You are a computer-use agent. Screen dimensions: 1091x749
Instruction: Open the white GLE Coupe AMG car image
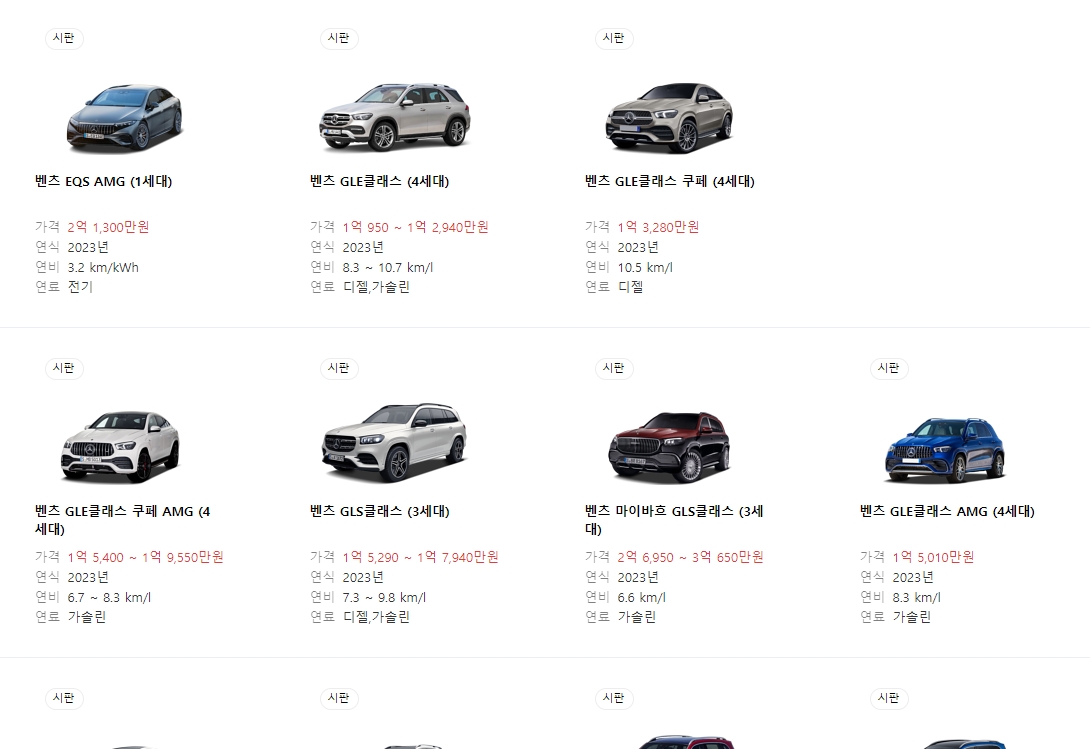[120, 447]
